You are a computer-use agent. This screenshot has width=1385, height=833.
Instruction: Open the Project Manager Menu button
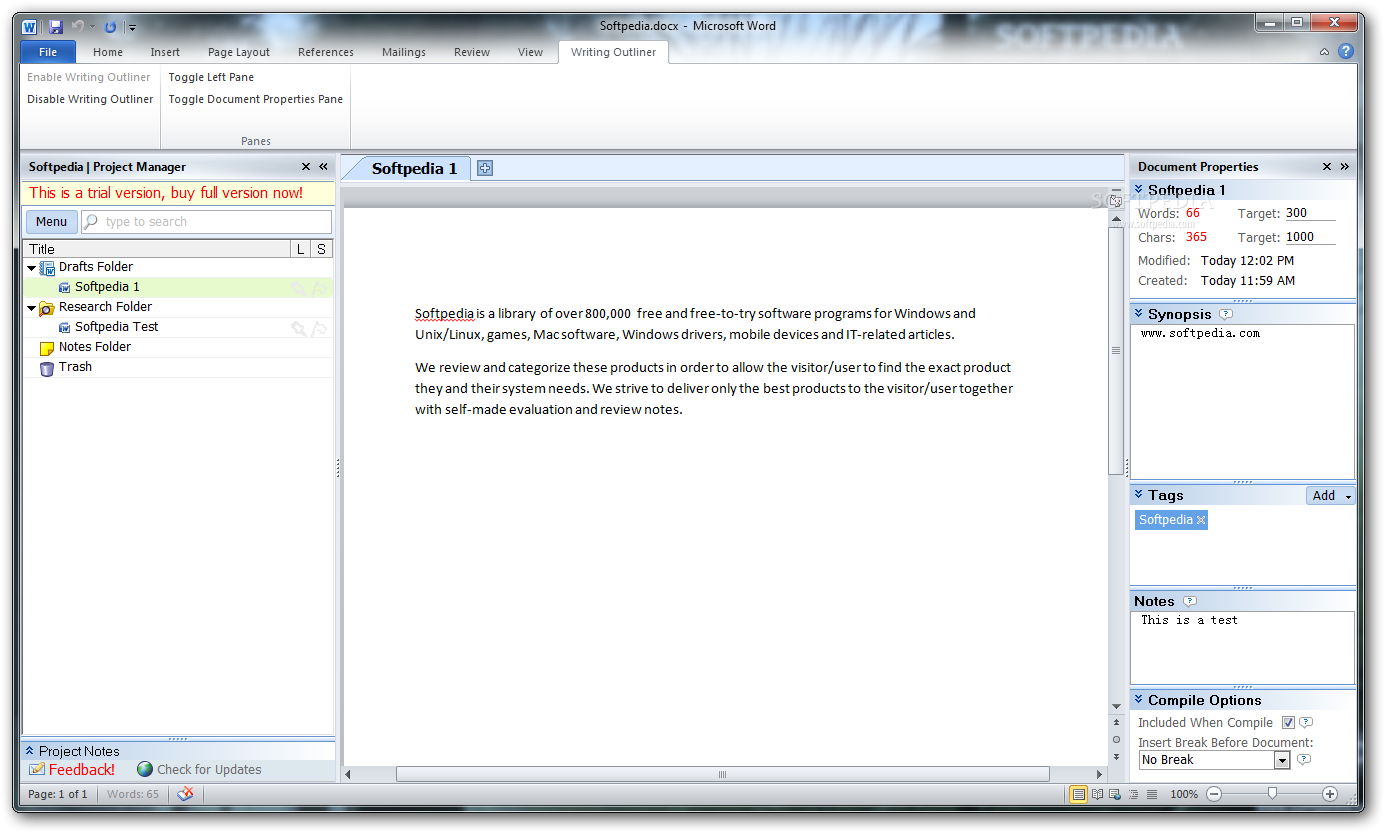[52, 222]
